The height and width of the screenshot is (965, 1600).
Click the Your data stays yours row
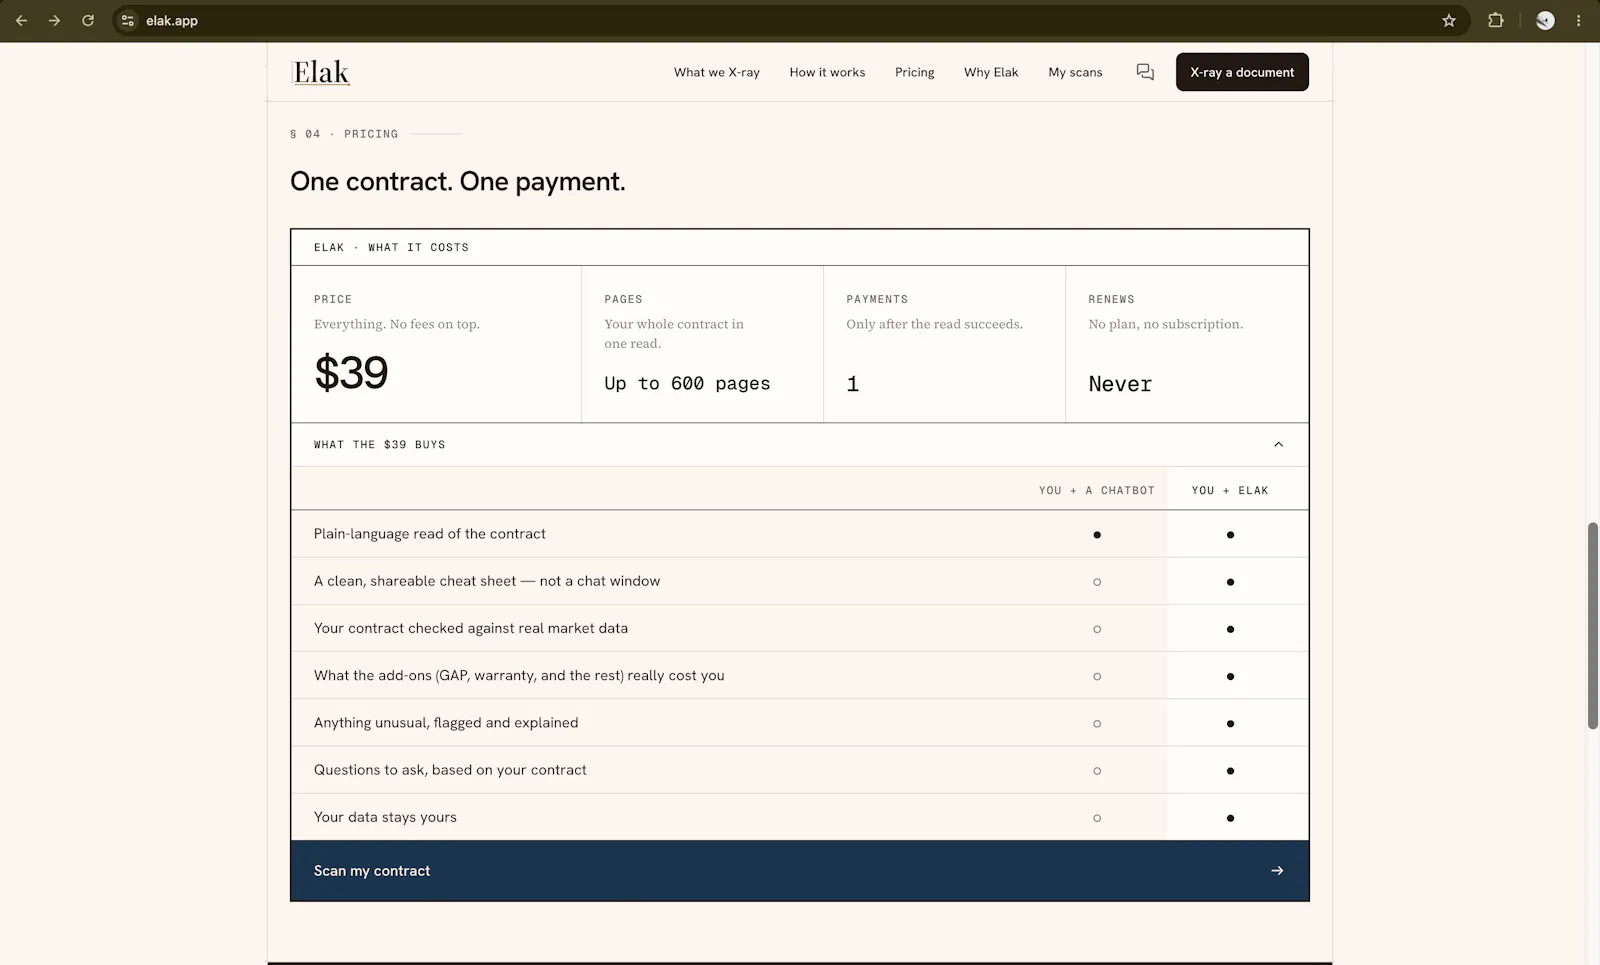point(800,817)
